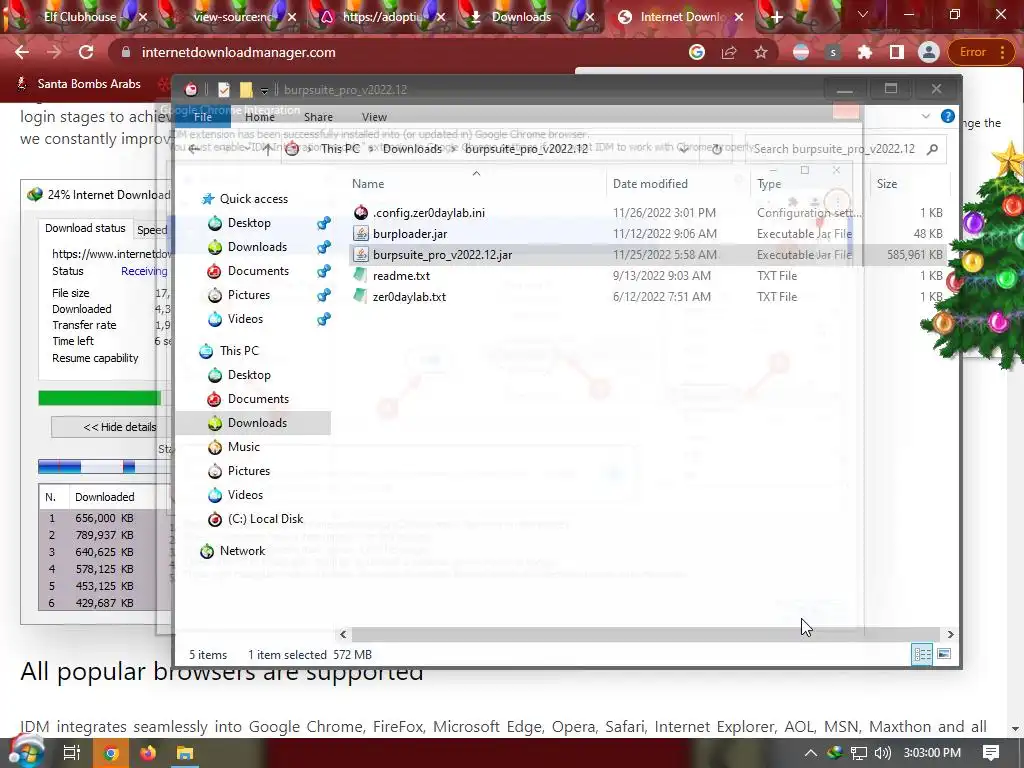Click the .config.zer0daylab.ini file icon
Screen dimensions: 1024x768
tap(360, 212)
